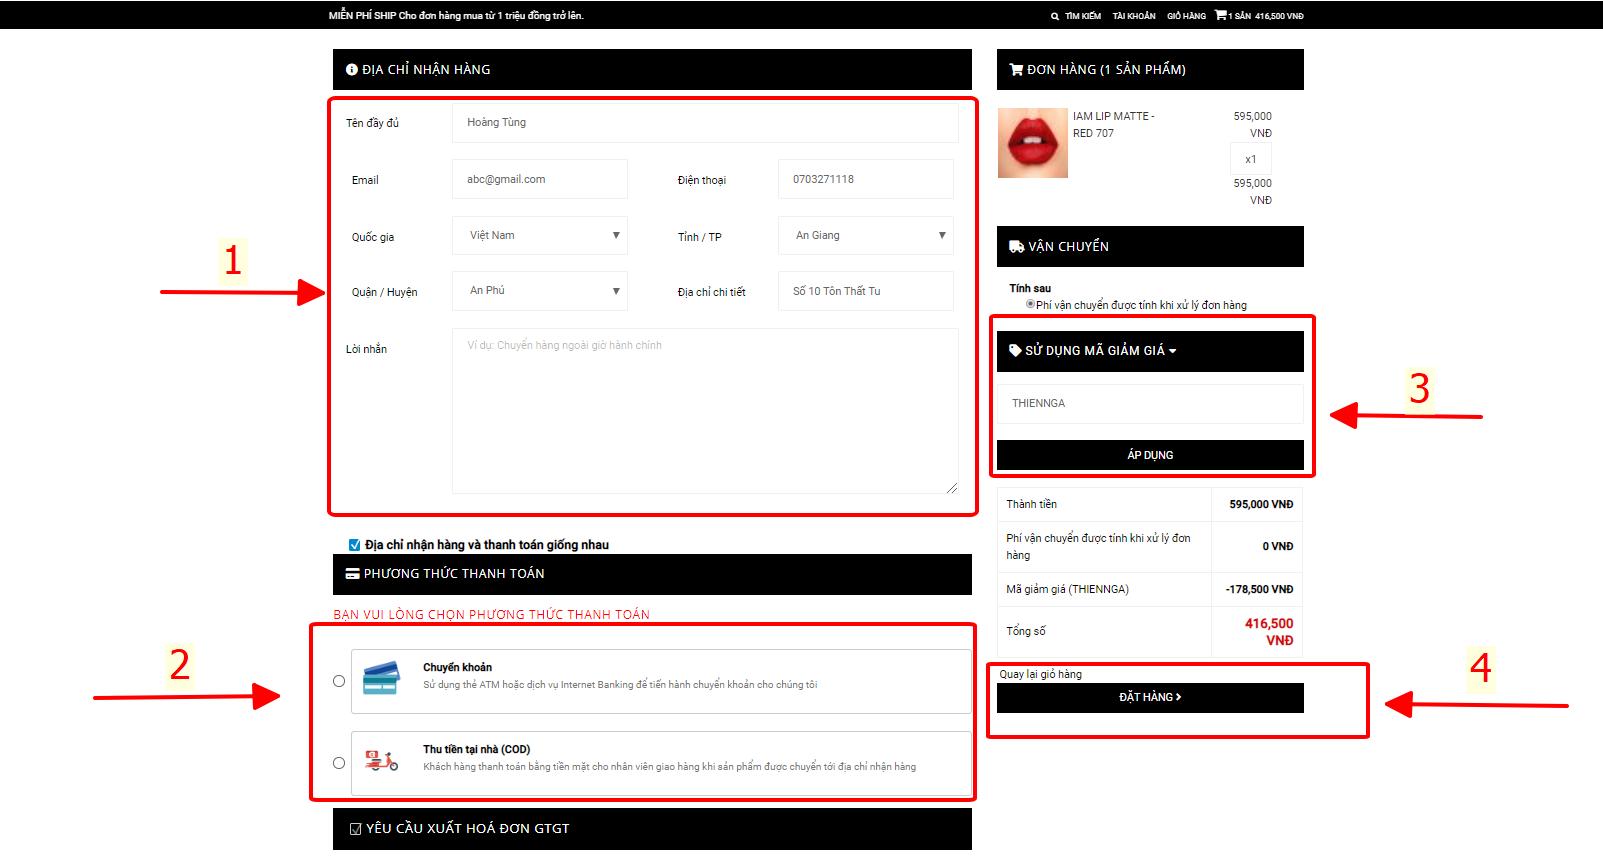The width and height of the screenshot is (1603, 862).
Task: Click the truck icon in Vận chuyển header
Action: (1016, 247)
